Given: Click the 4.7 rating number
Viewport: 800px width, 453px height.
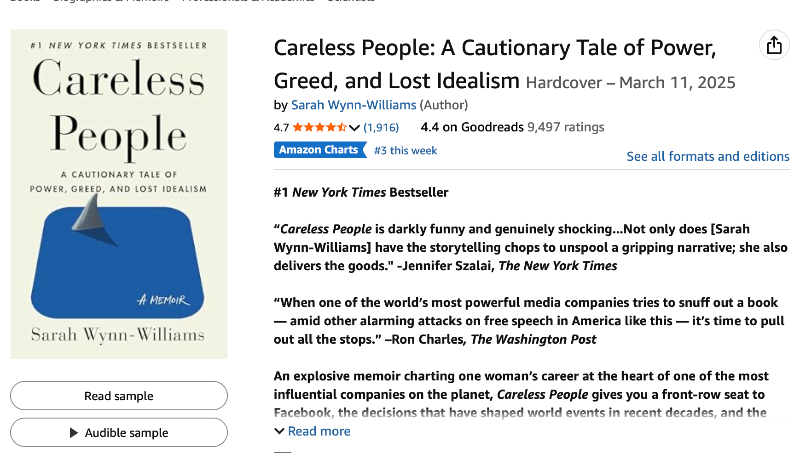Looking at the screenshot, I should click(x=281, y=128).
